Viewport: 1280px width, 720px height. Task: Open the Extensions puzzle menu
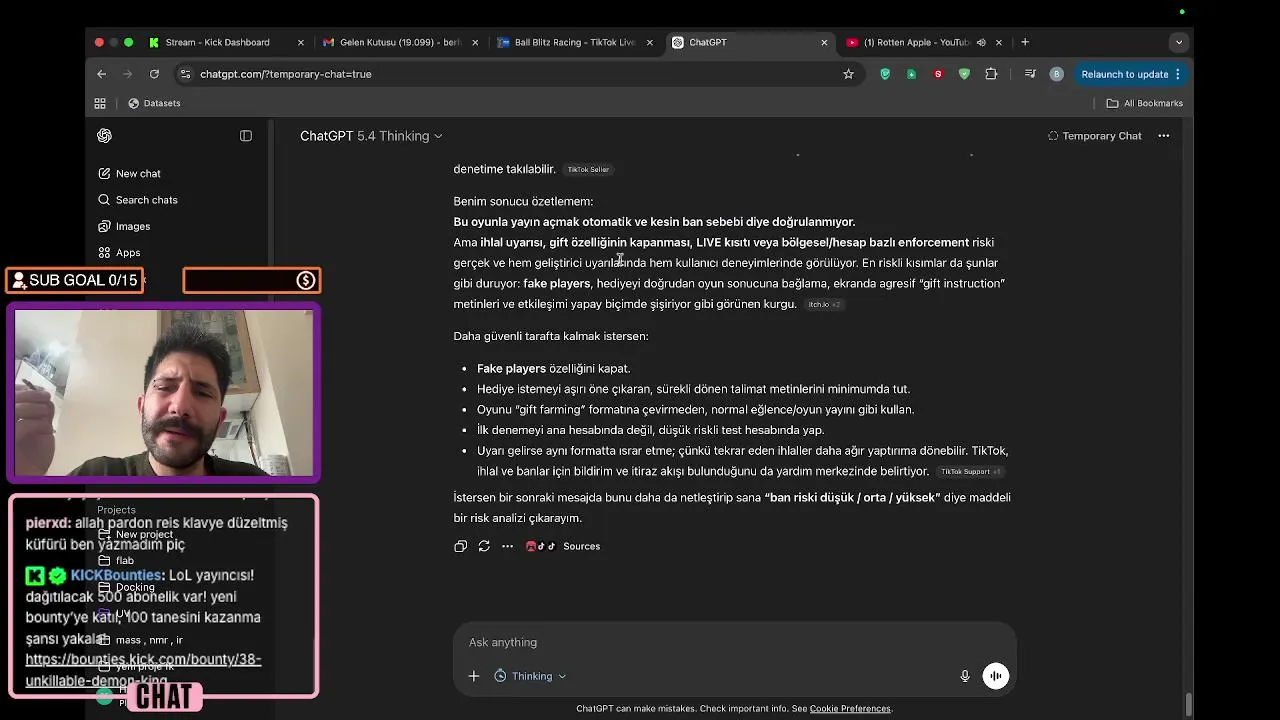(x=991, y=74)
